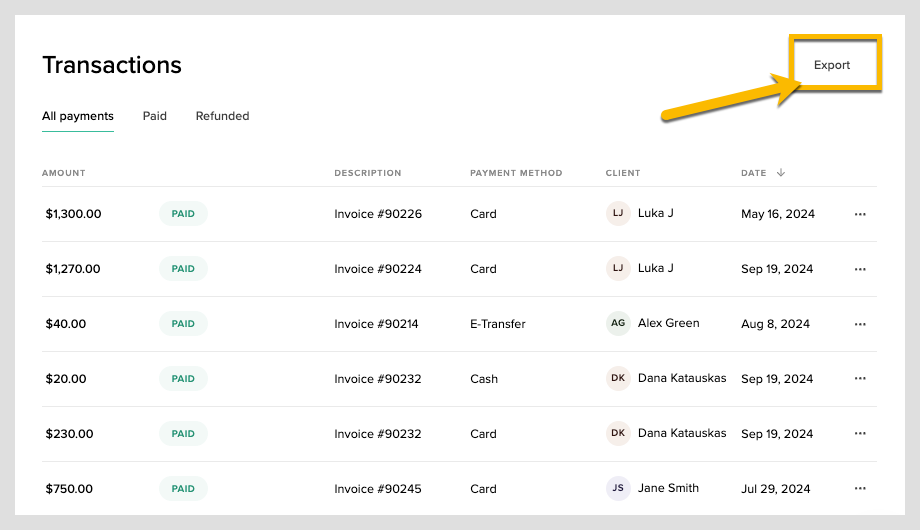Select client Jane Smith

coord(668,488)
